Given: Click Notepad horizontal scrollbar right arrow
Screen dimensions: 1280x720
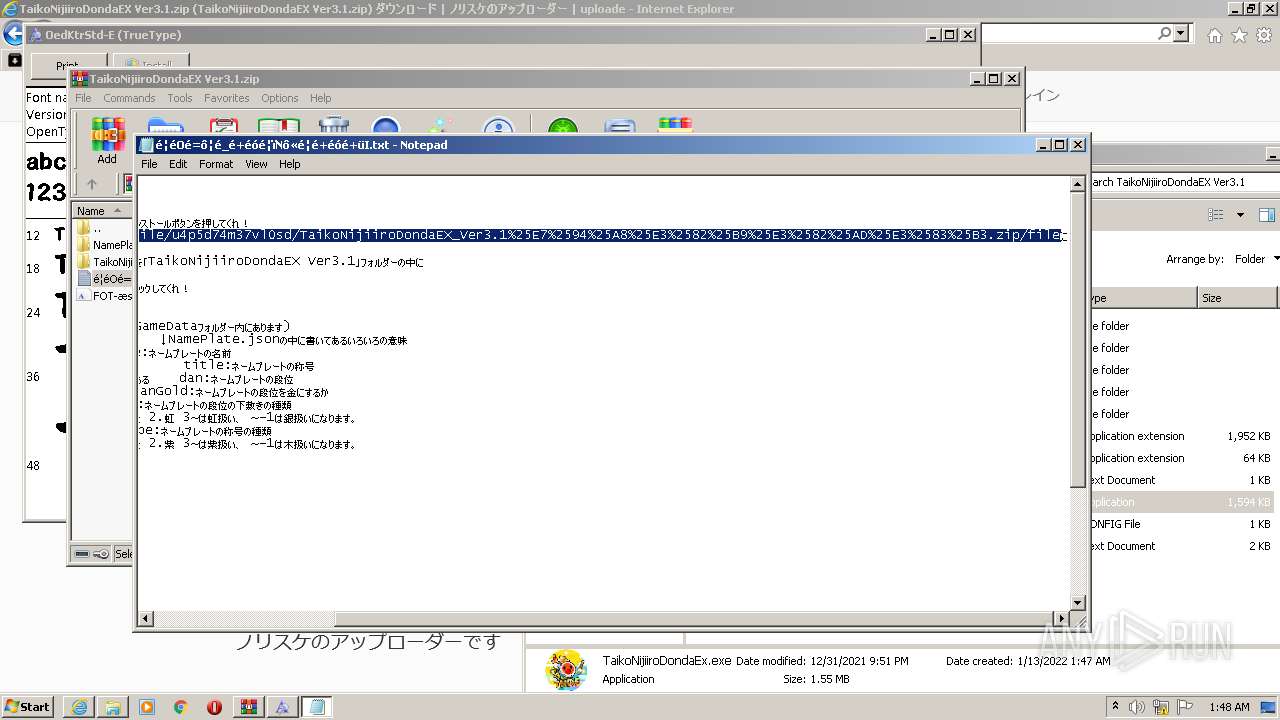Looking at the screenshot, I should (x=1062, y=619).
